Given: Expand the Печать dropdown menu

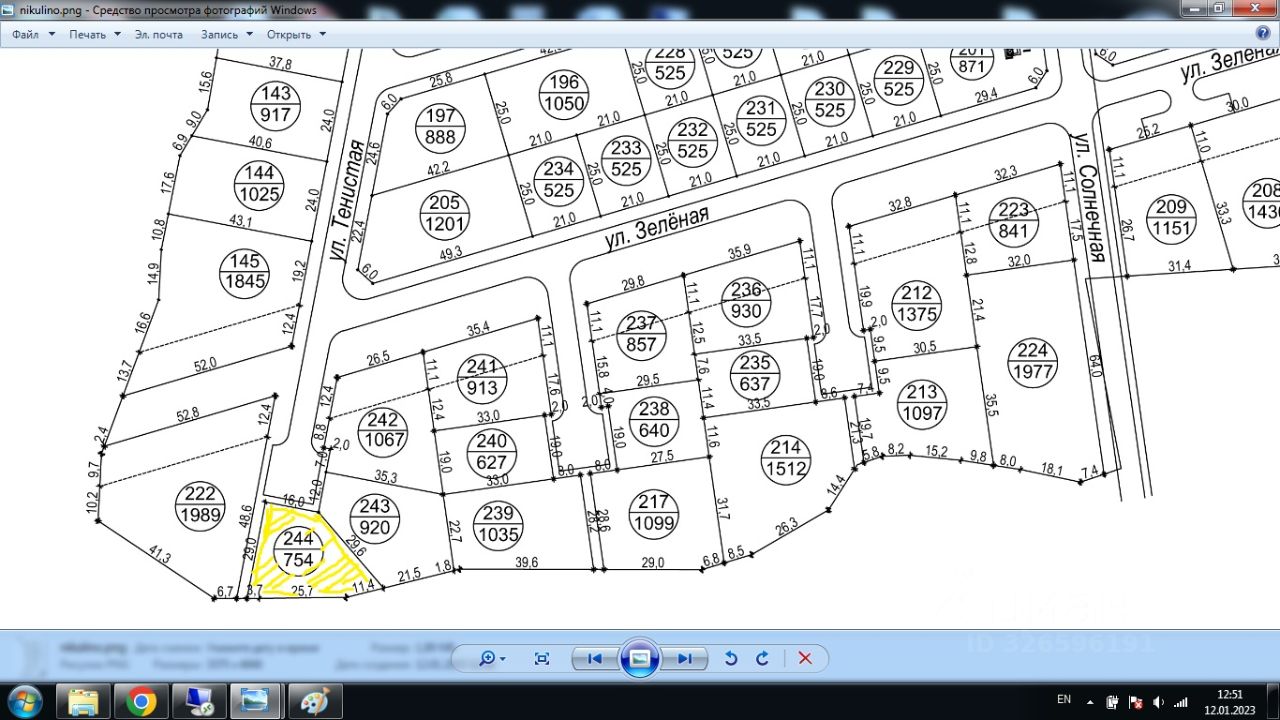Looking at the screenshot, I should coord(94,34).
